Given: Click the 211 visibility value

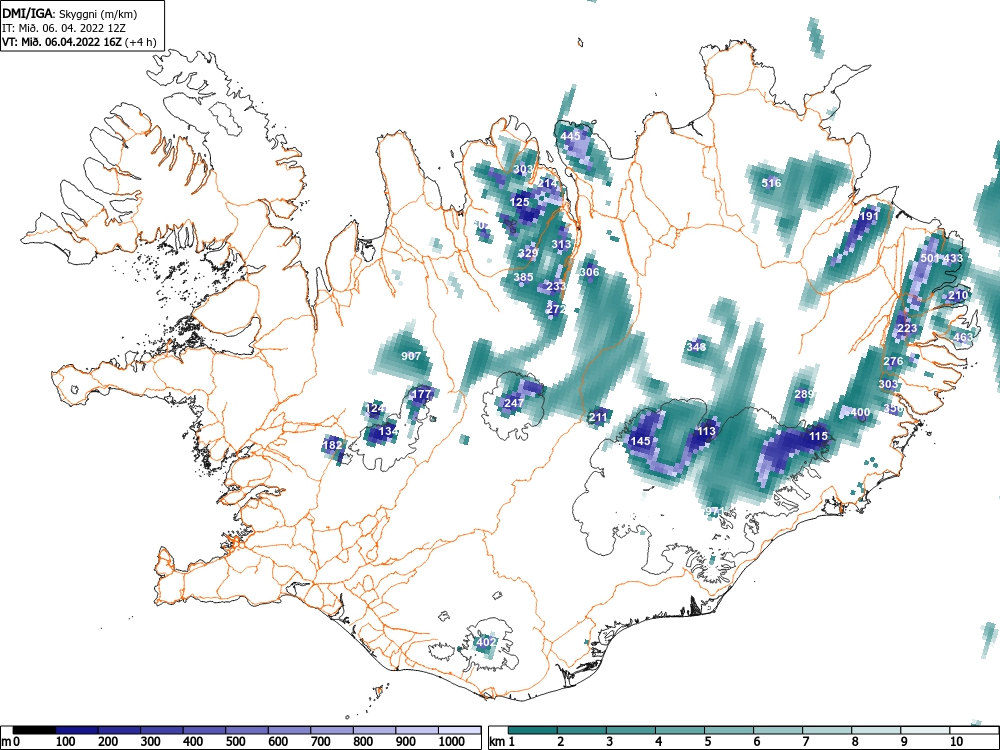Looking at the screenshot, I should point(598,418).
